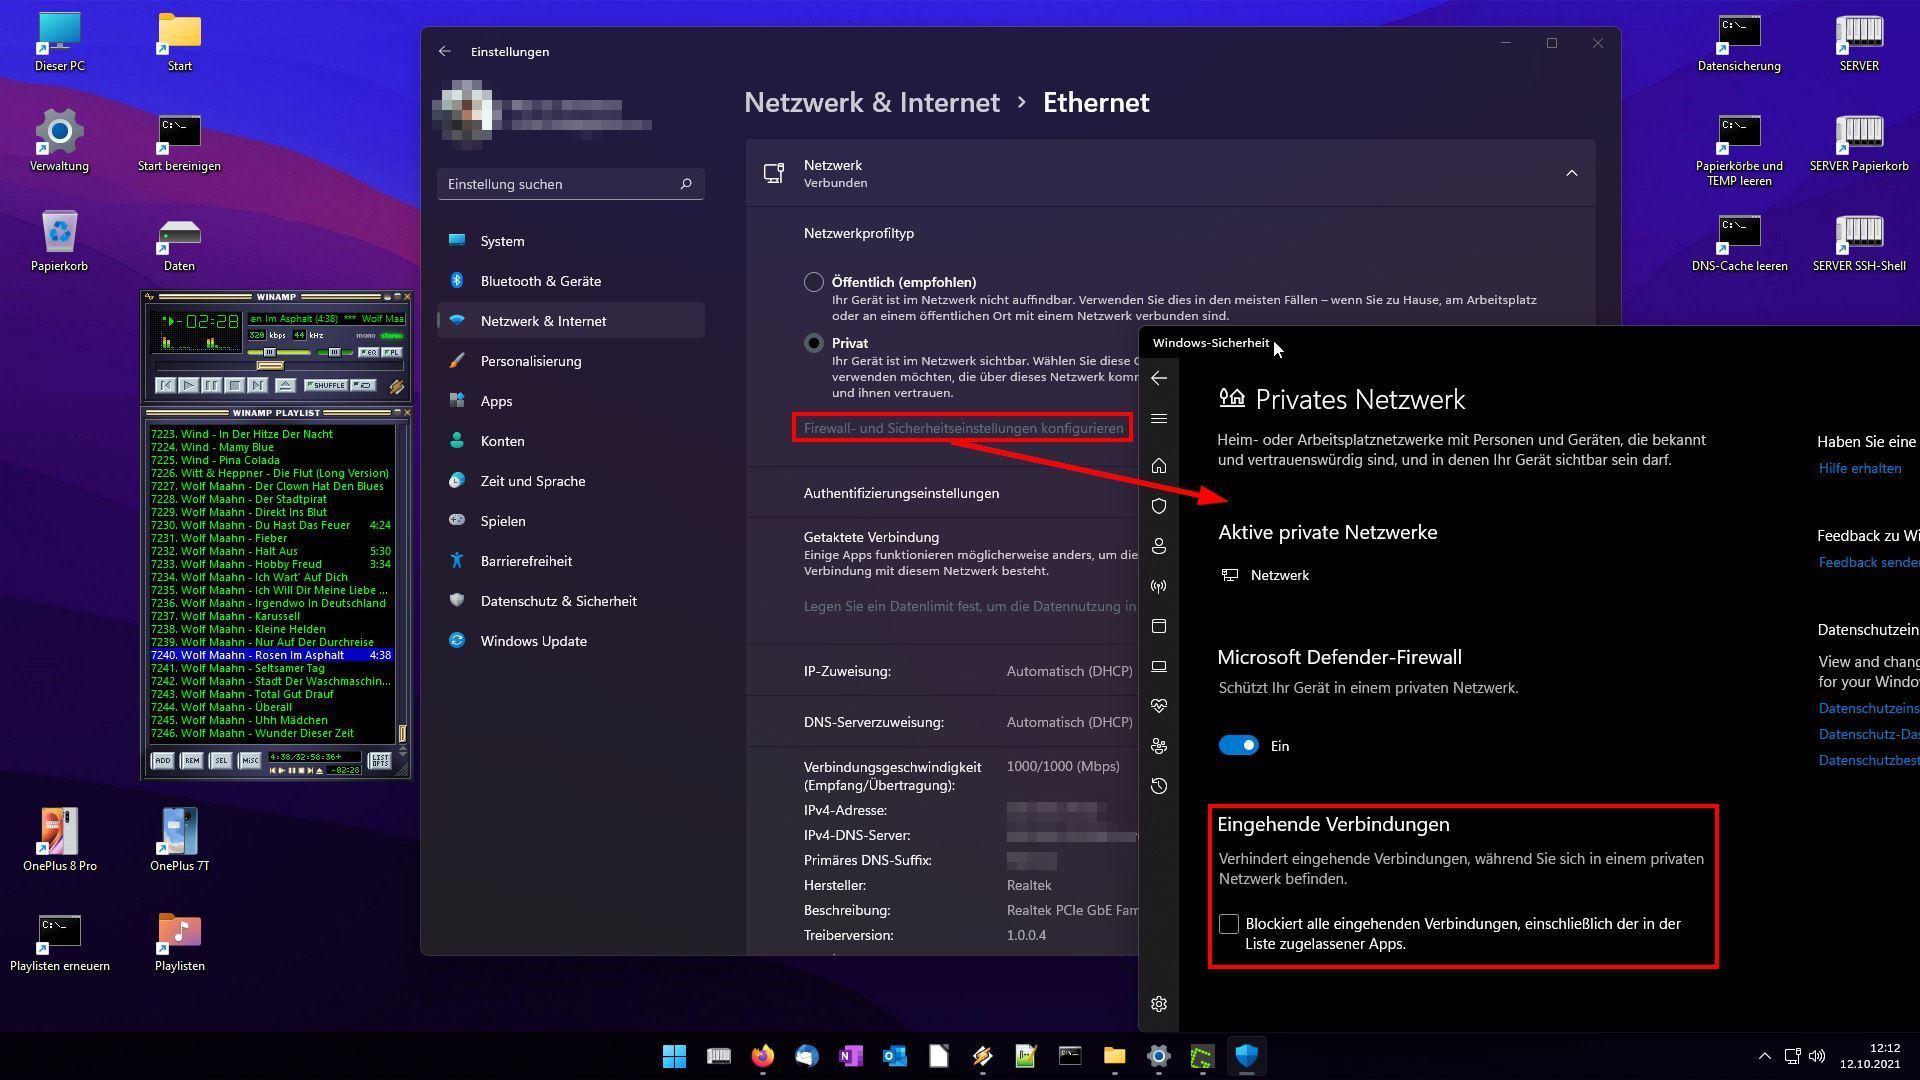Open Windows Security settings gear icon
Screen dimensions: 1920x1080
(x=1159, y=1004)
